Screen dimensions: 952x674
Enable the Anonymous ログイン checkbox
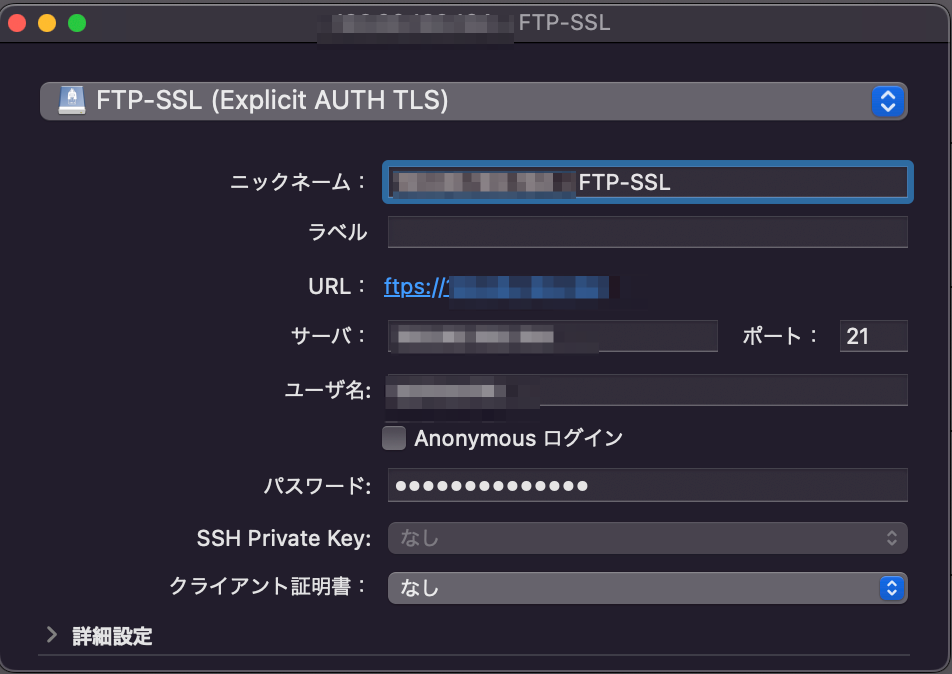(394, 438)
